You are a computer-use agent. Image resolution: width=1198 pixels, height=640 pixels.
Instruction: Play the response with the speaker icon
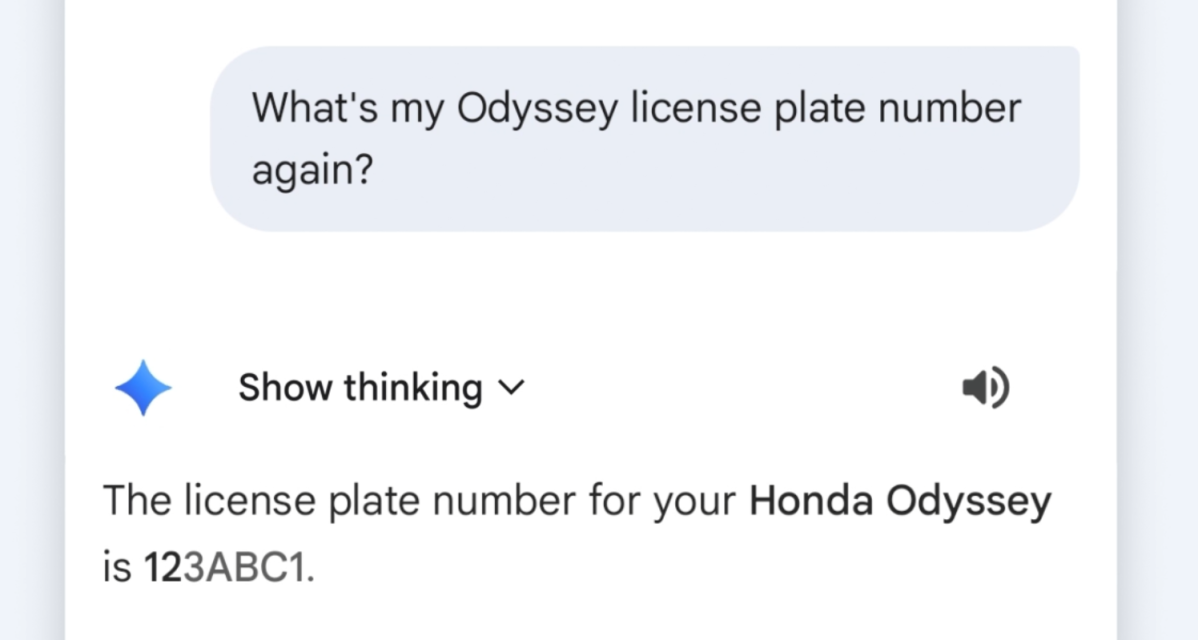point(984,388)
